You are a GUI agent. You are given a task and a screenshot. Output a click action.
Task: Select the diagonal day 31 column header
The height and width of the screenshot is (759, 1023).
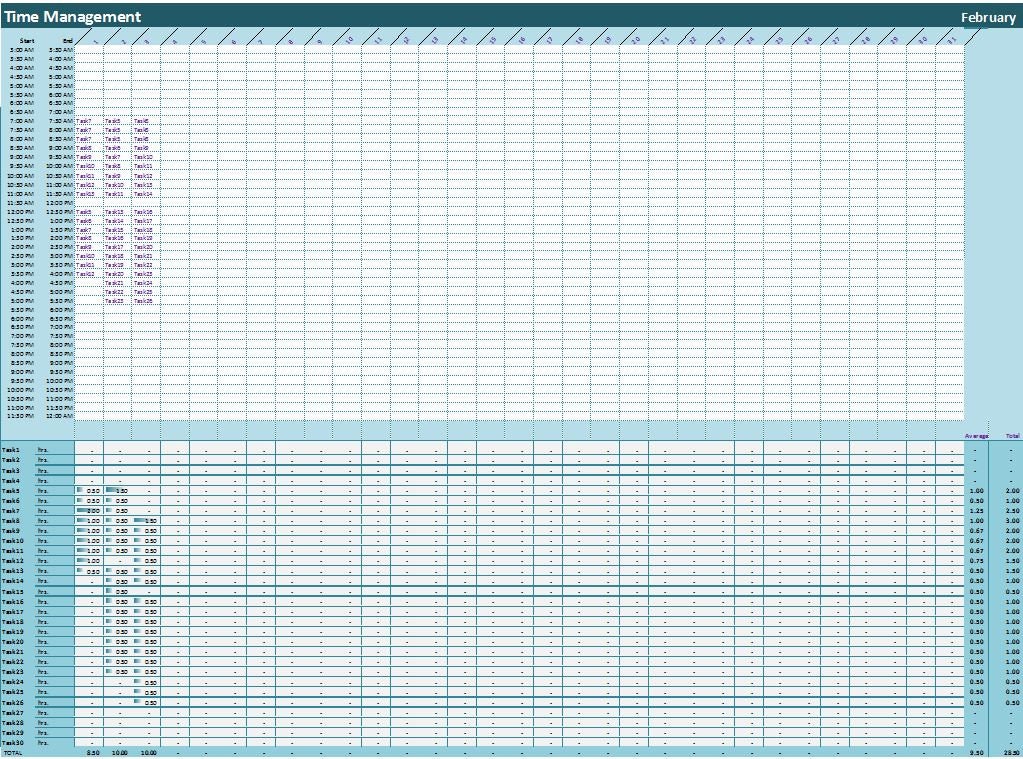point(950,38)
